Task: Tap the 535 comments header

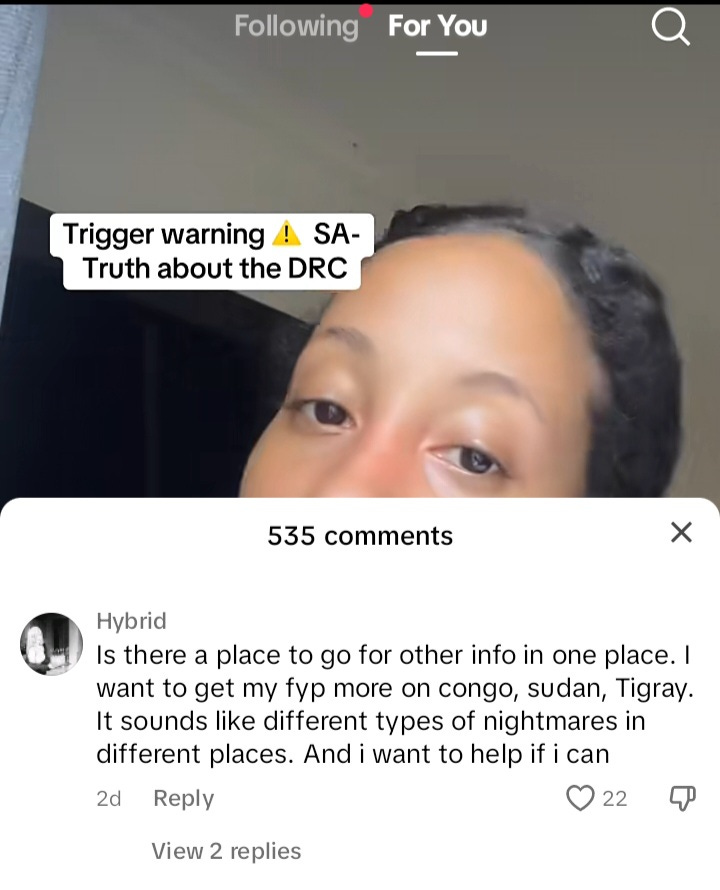Action: 360,536
